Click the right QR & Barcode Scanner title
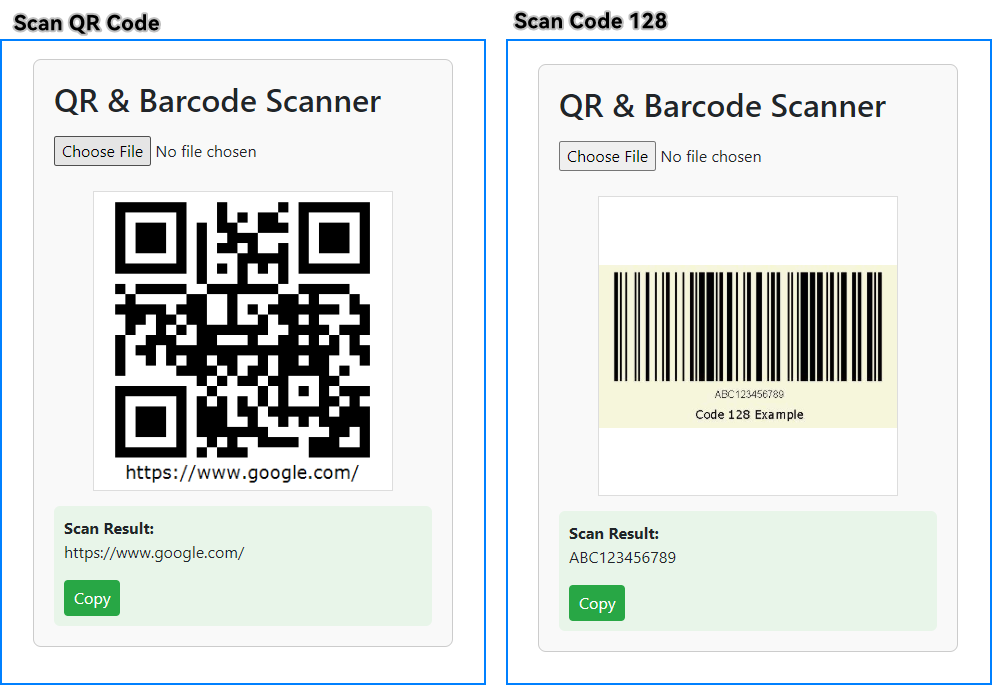992x685 pixels. 722,106
